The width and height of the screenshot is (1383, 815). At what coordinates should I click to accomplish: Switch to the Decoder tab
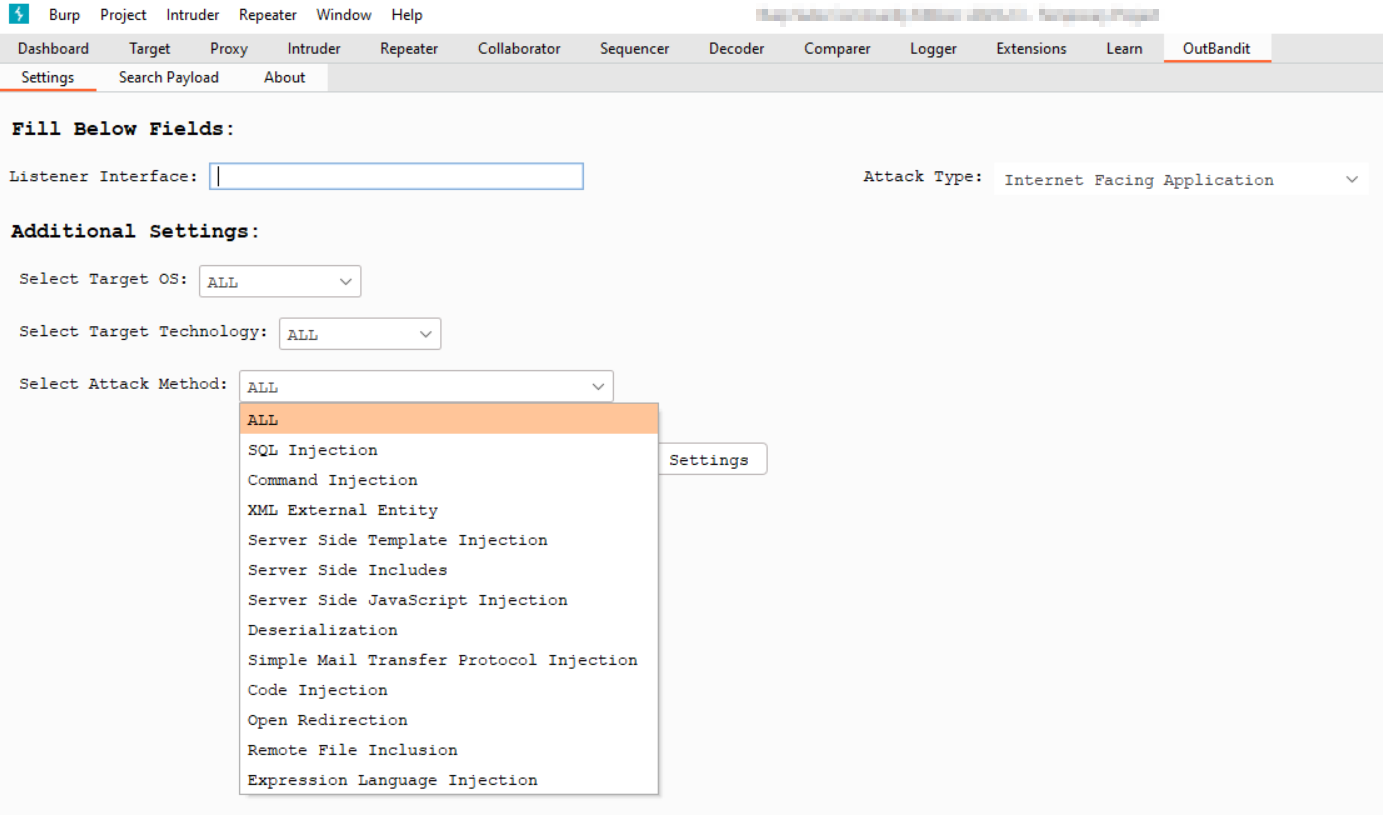click(737, 48)
